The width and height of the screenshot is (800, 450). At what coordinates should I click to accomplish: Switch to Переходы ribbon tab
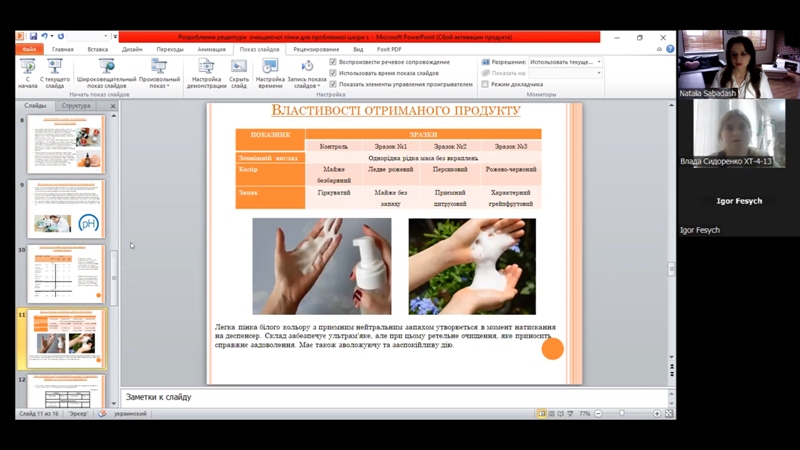point(170,49)
